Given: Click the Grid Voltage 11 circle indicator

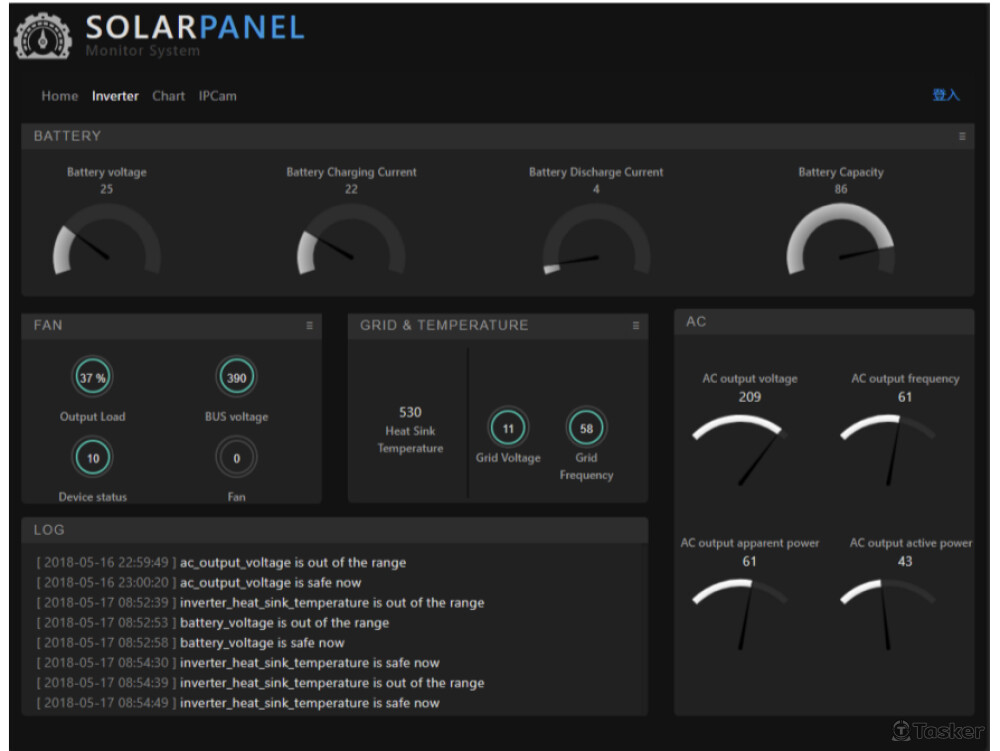Looking at the screenshot, I should coord(508,429).
